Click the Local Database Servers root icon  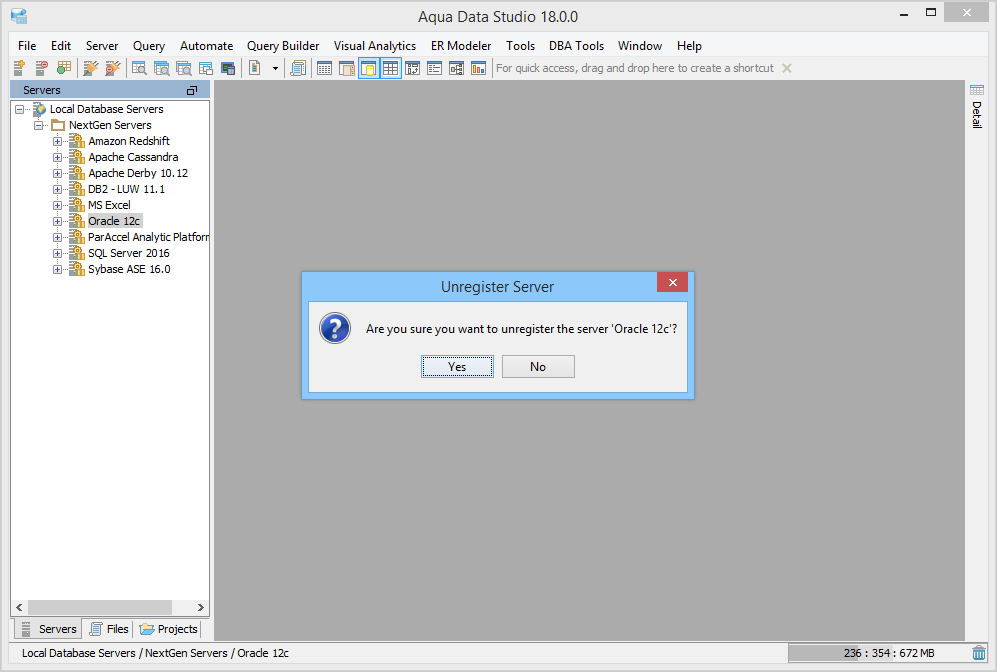tap(39, 109)
